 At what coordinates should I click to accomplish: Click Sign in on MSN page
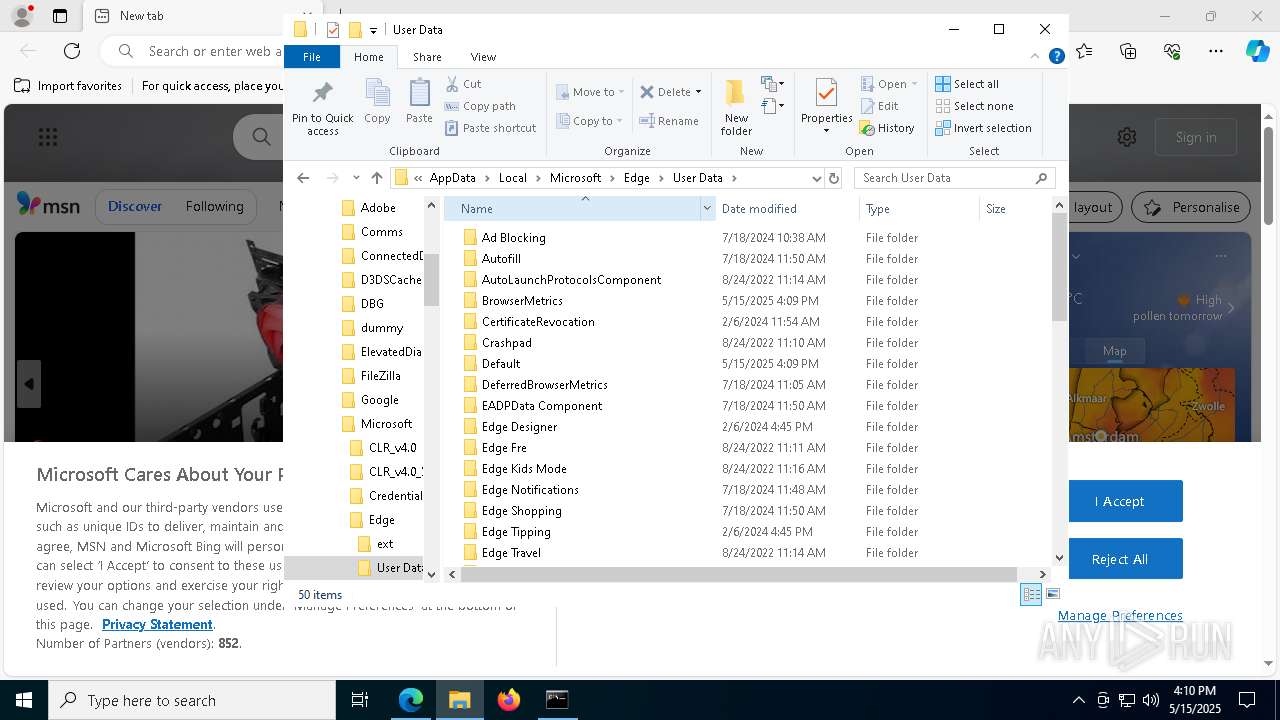[1196, 137]
